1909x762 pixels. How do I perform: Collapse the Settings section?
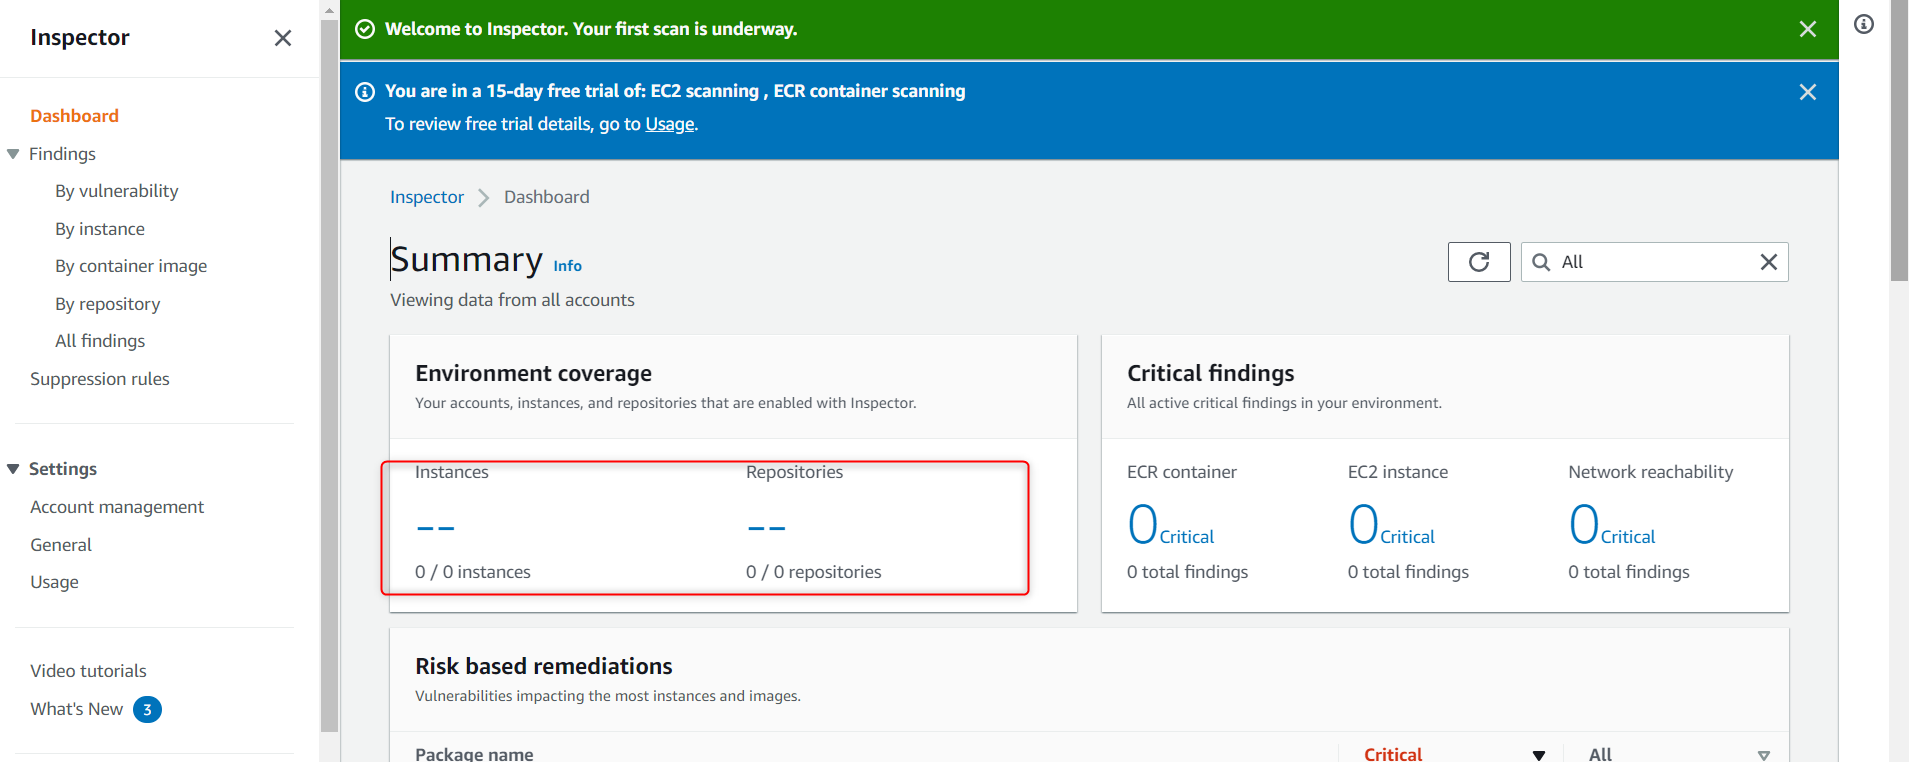coord(13,469)
